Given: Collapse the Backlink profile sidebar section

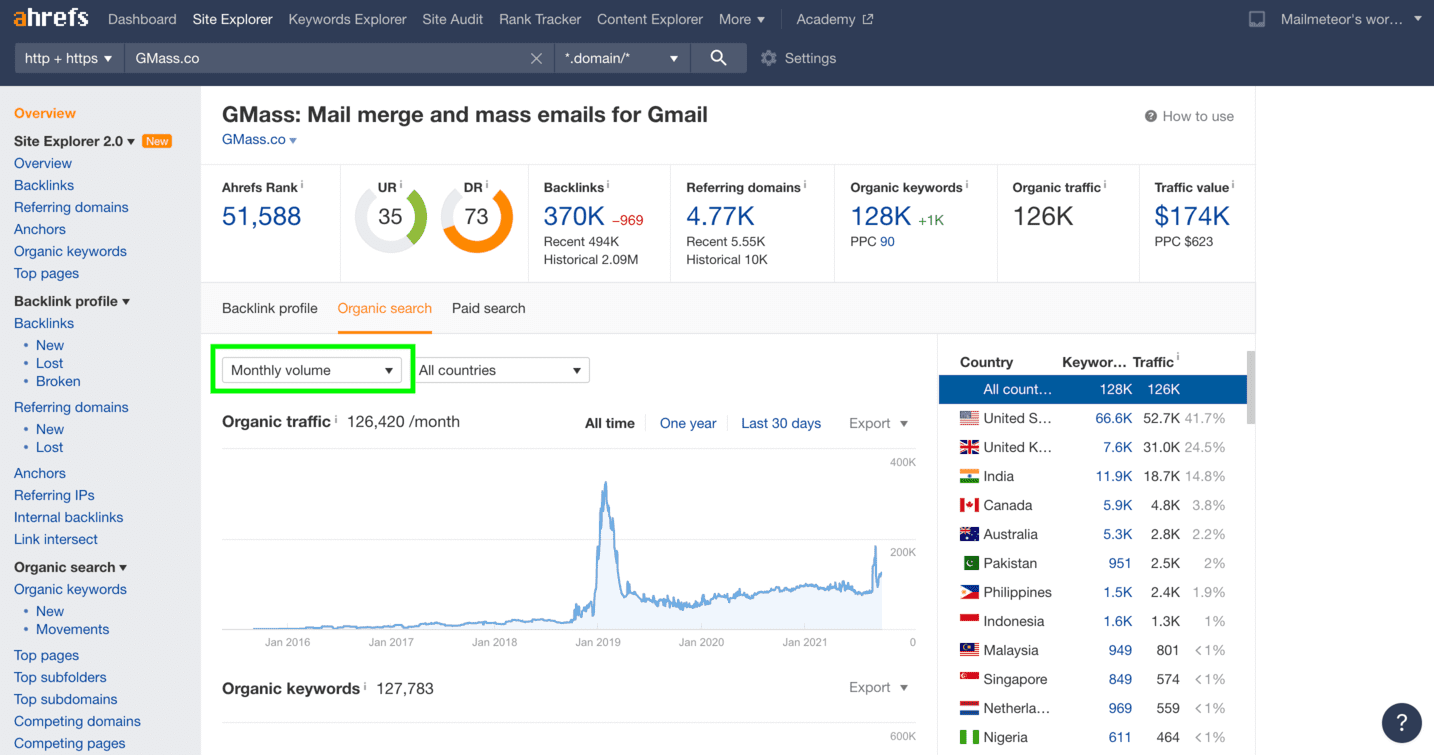Looking at the screenshot, I should [72, 301].
